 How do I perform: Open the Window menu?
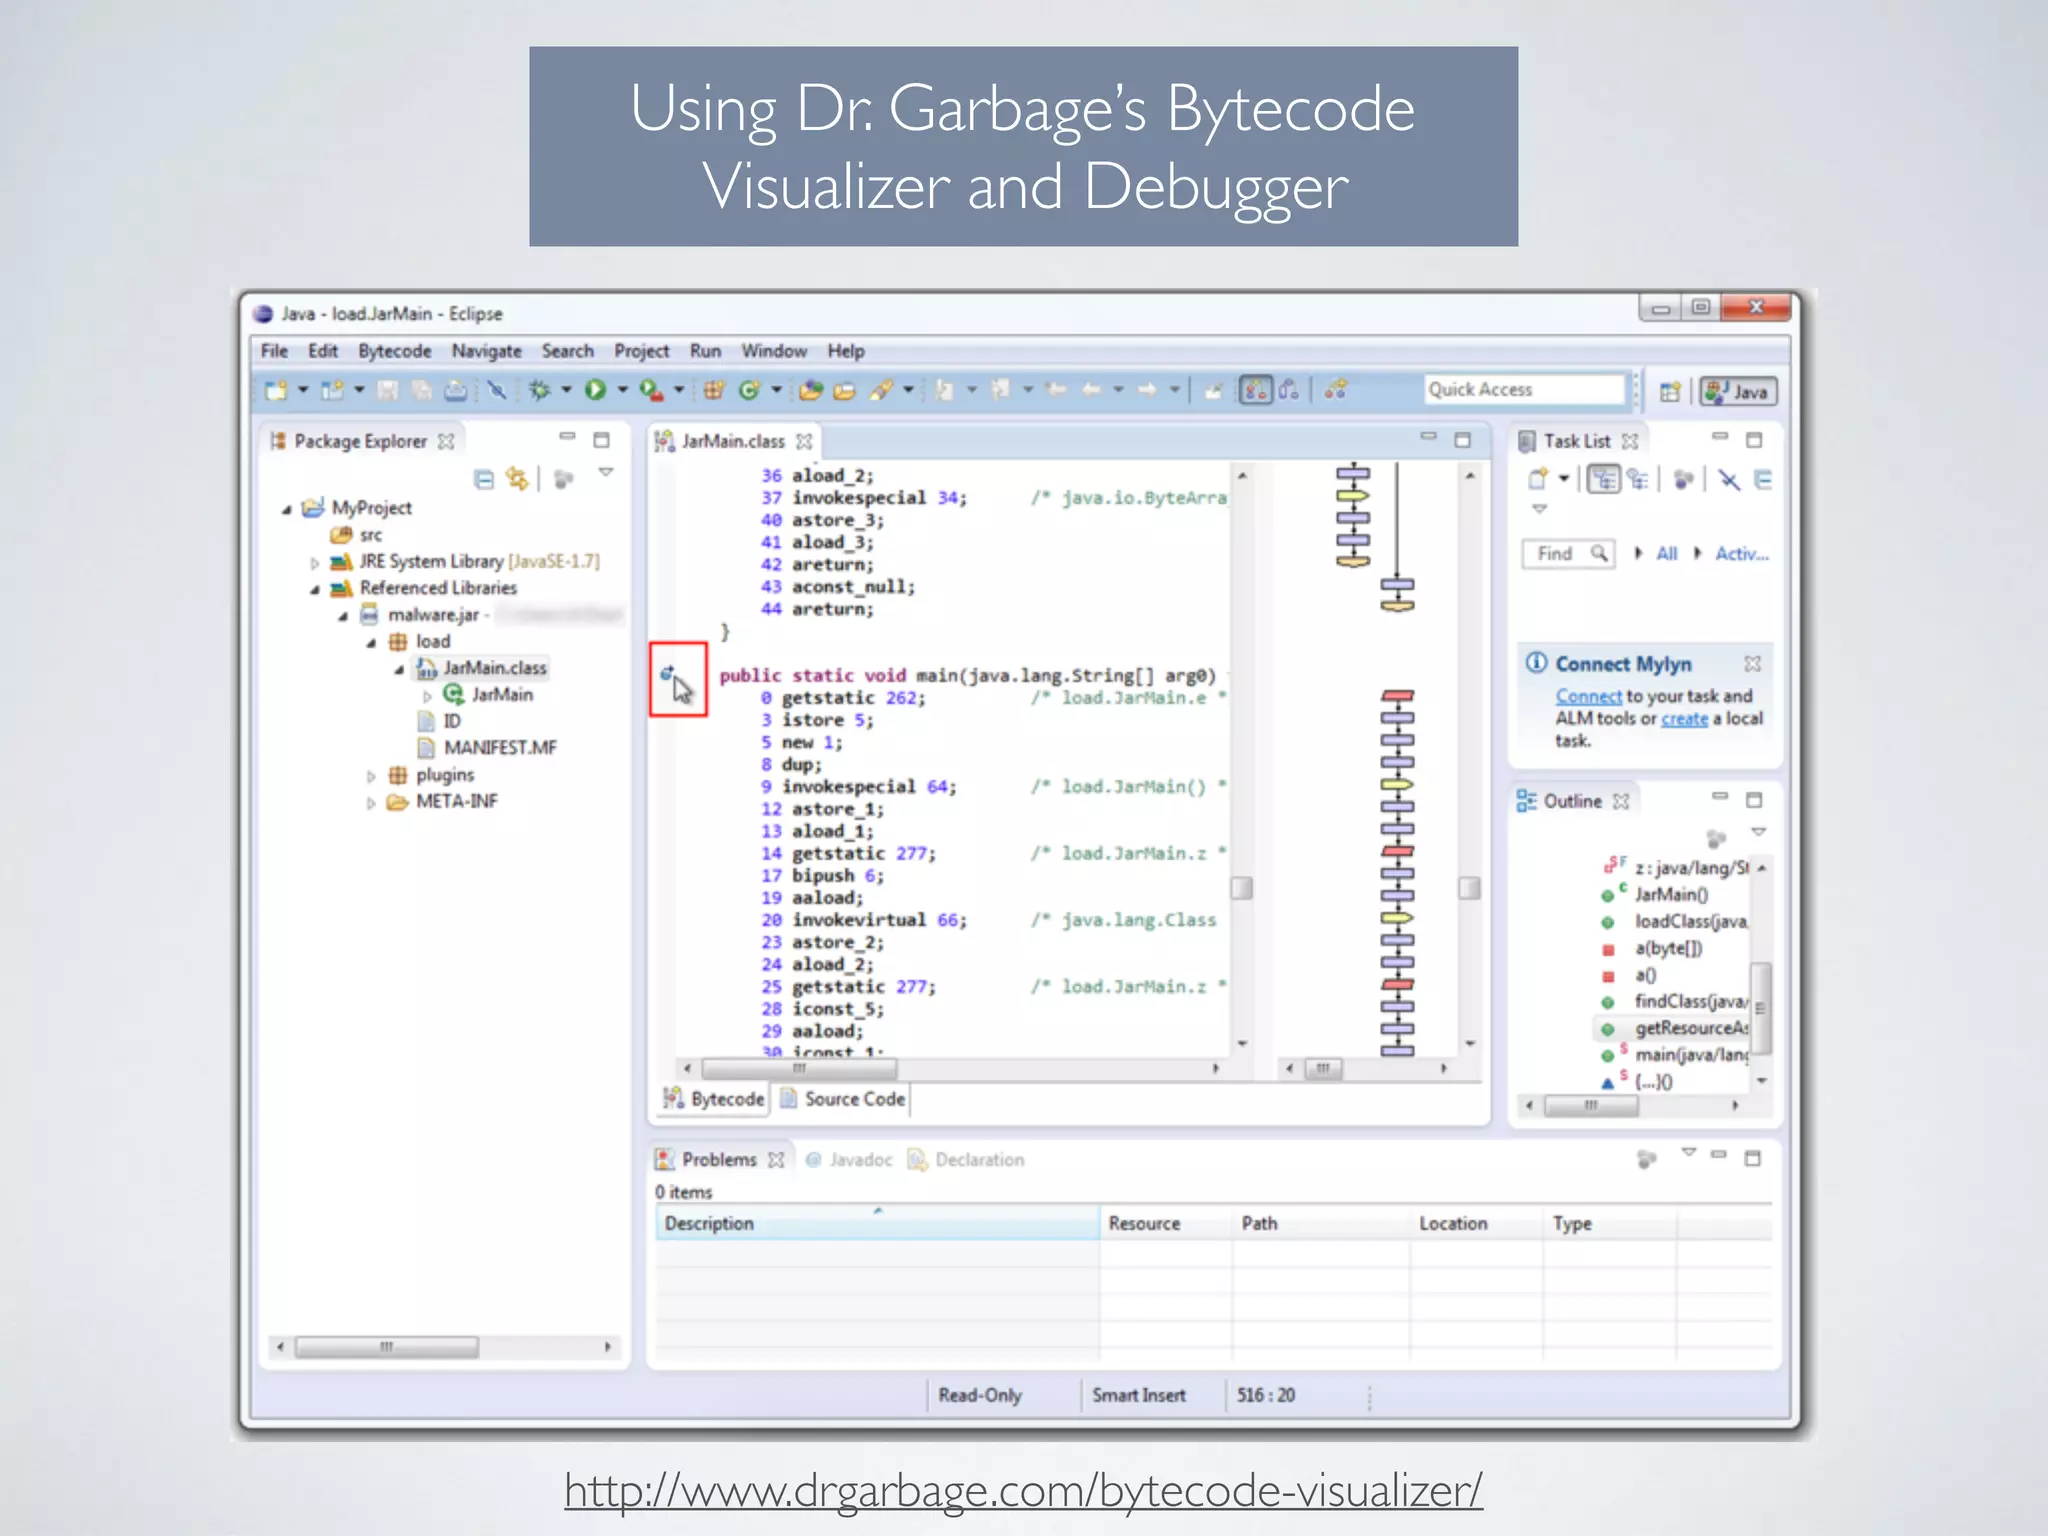tap(774, 351)
